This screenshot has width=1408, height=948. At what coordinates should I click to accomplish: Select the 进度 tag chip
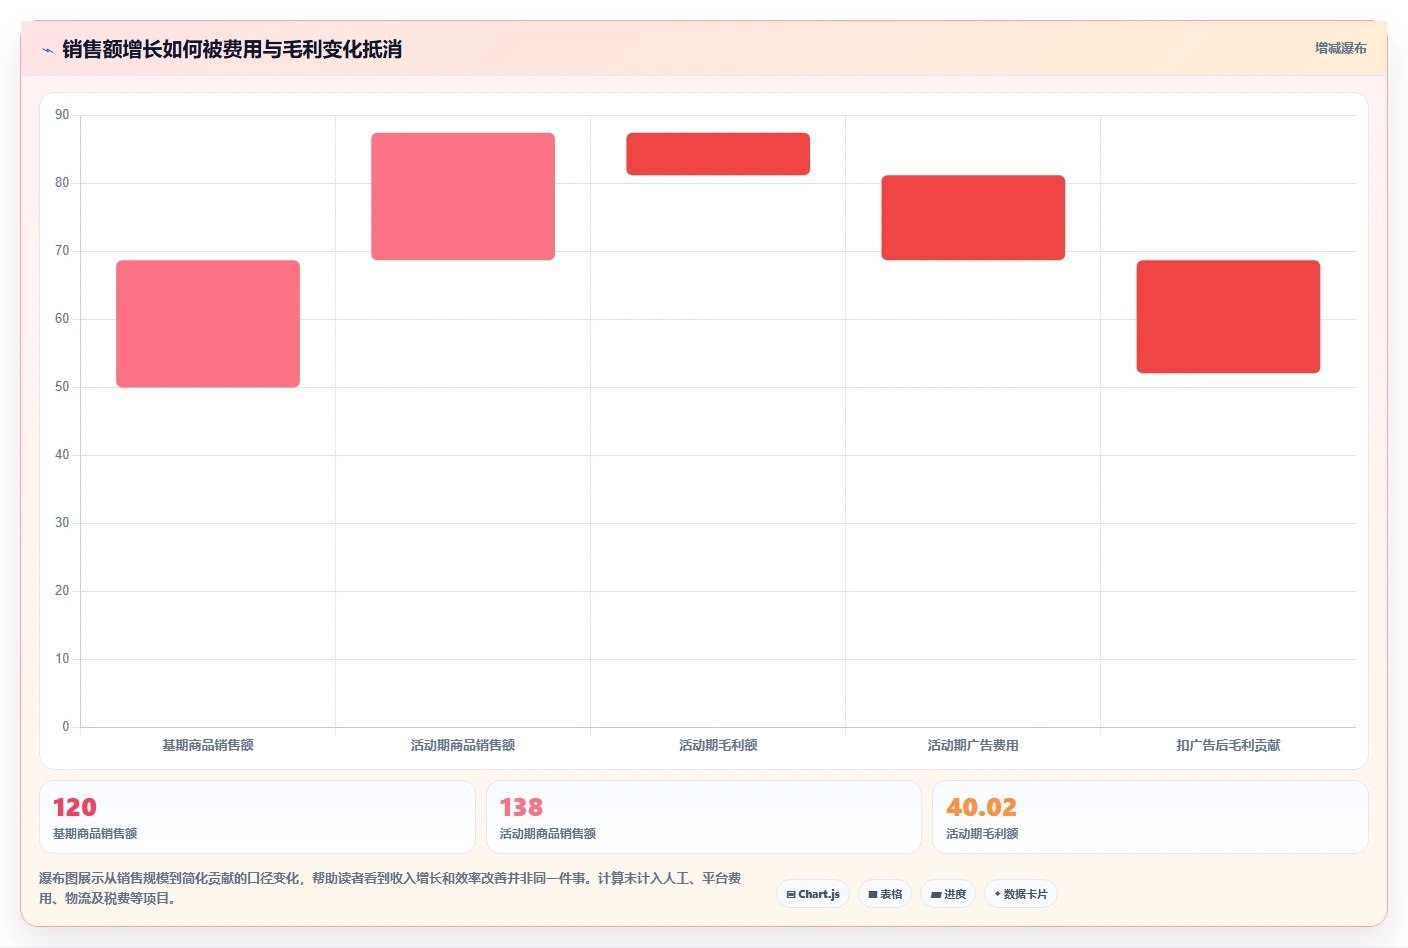pyautogui.click(x=948, y=894)
